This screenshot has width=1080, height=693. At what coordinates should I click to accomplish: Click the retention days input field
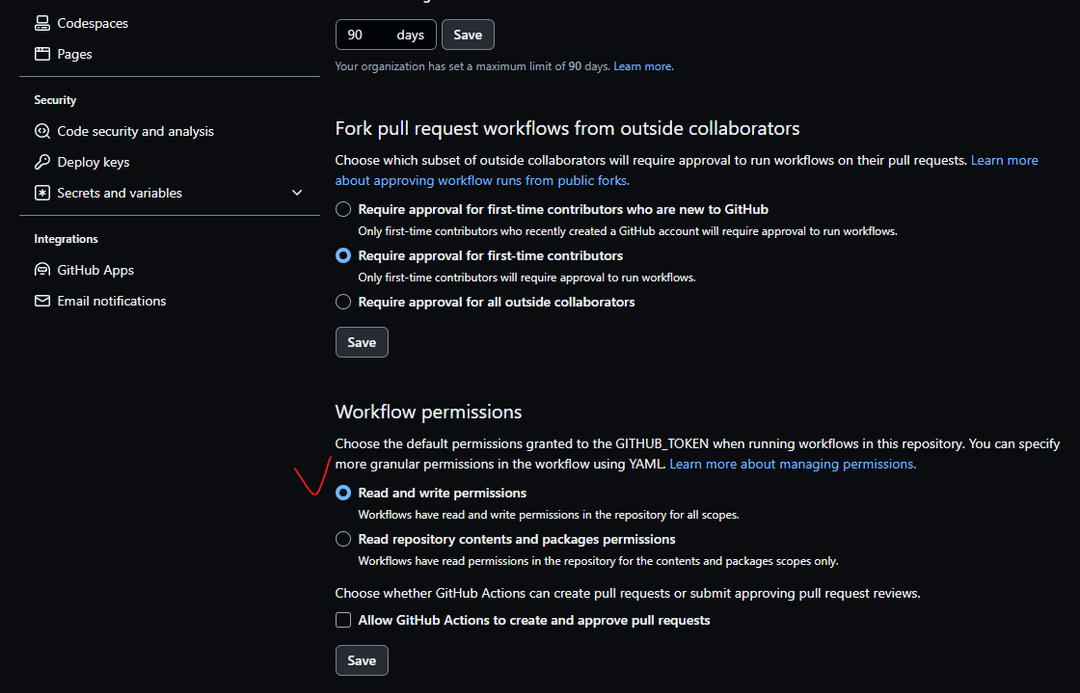coord(386,35)
